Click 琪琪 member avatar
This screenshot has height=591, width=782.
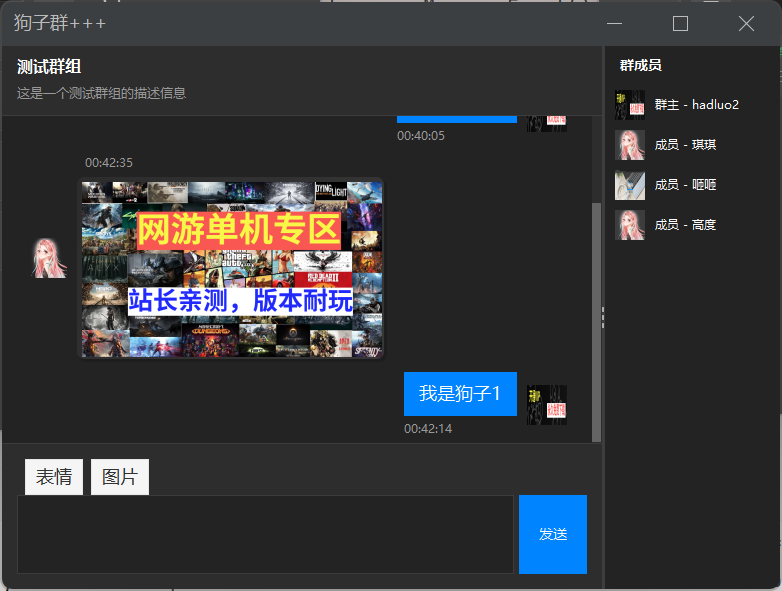(x=630, y=145)
